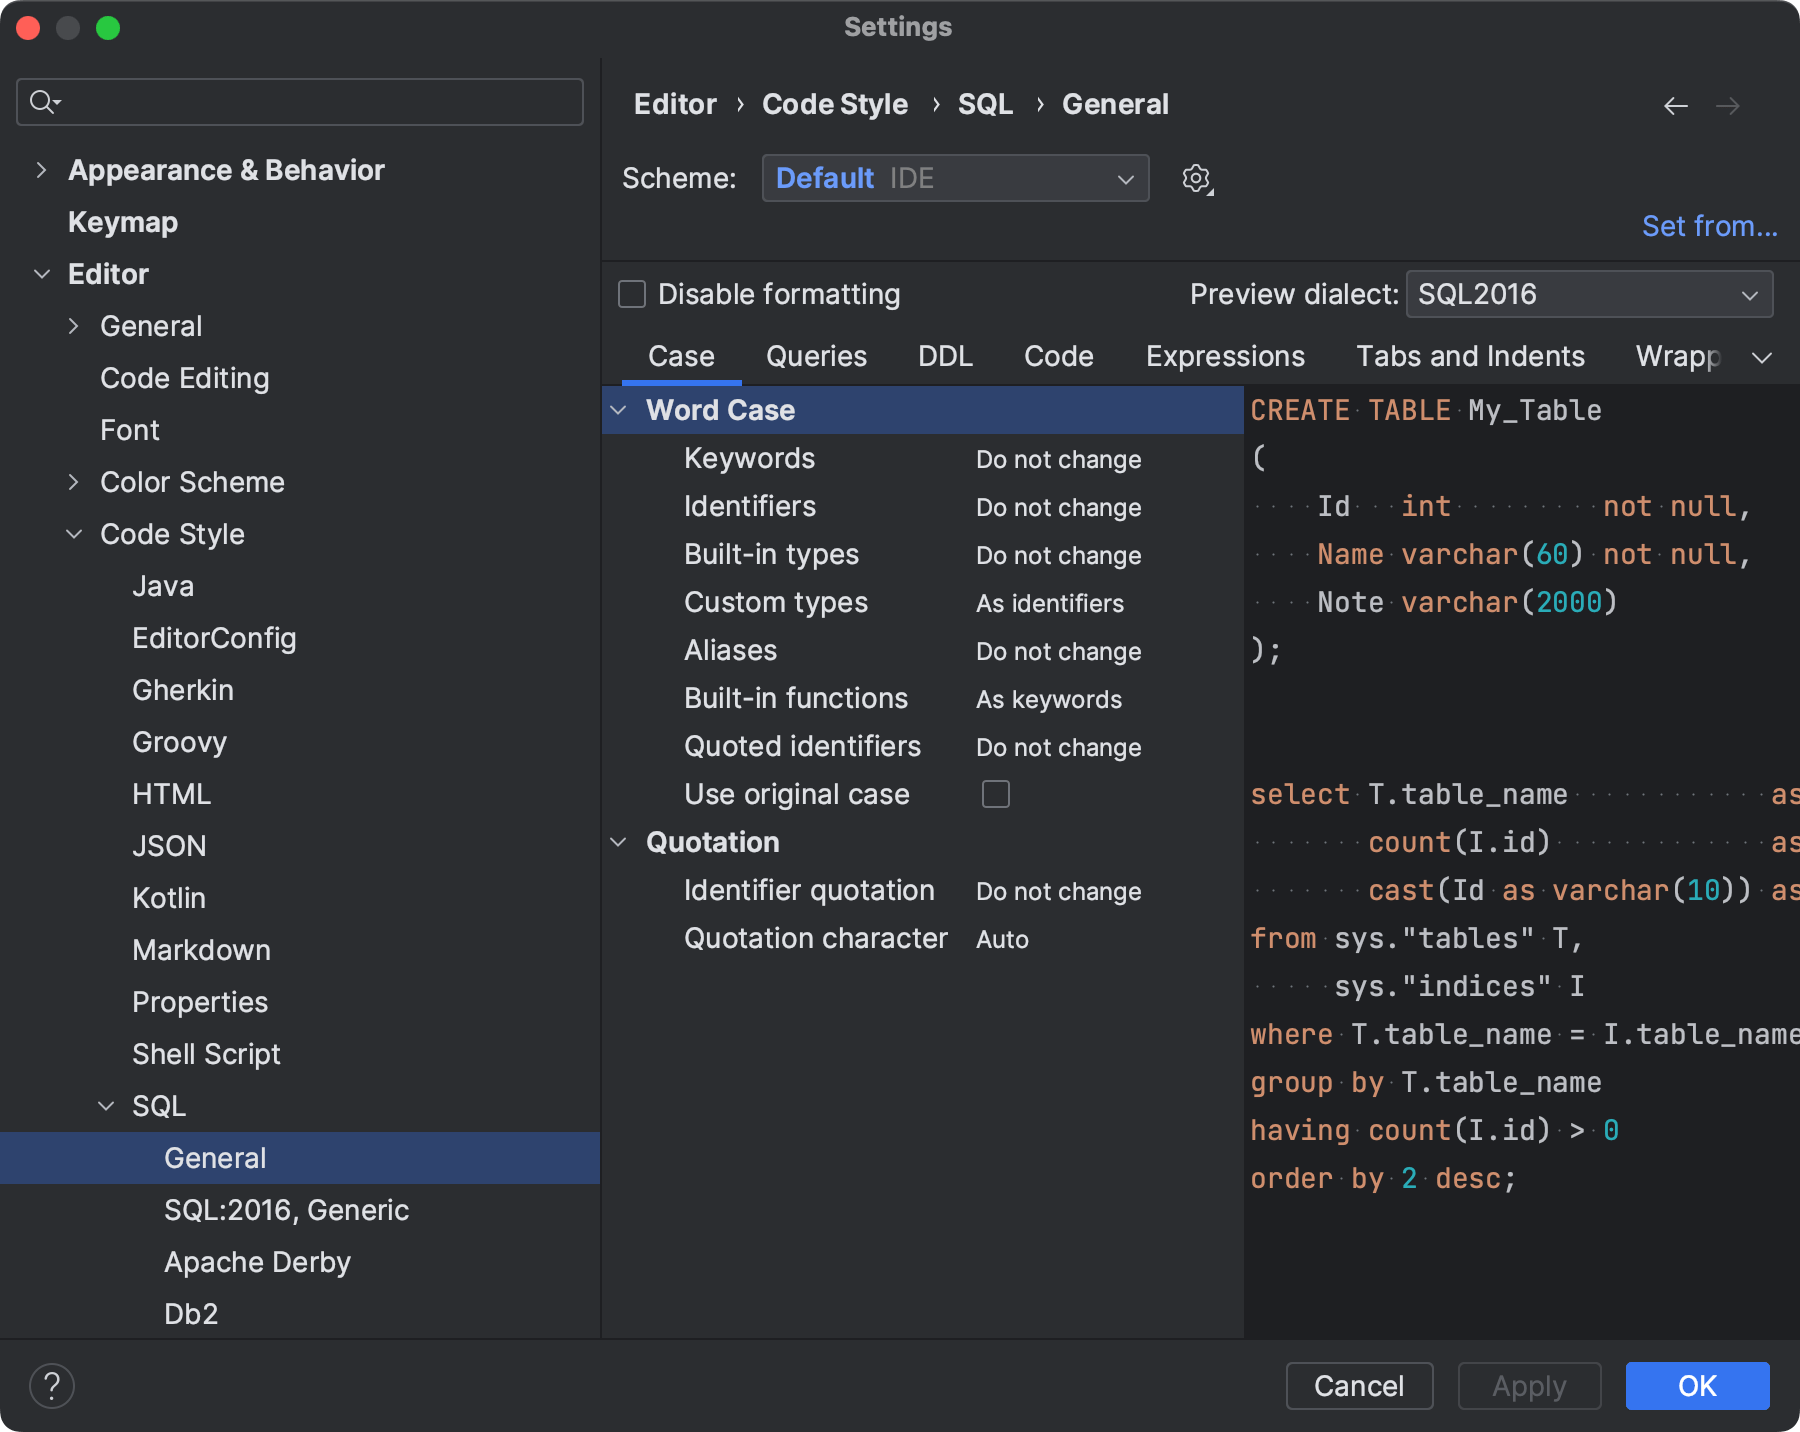This screenshot has width=1800, height=1432.
Task: Select Apache Derby in the sidebar
Action: pyautogui.click(x=257, y=1262)
